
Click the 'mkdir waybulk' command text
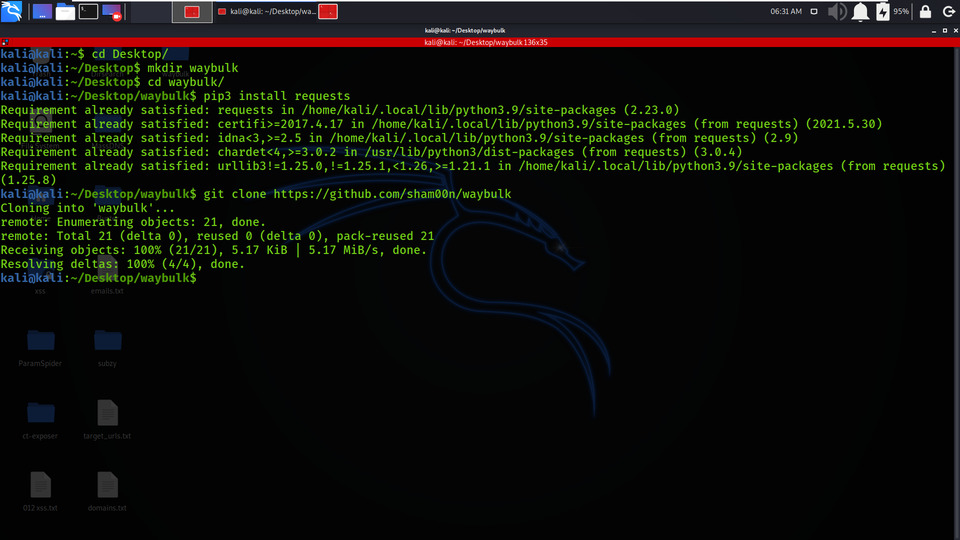click(192, 68)
